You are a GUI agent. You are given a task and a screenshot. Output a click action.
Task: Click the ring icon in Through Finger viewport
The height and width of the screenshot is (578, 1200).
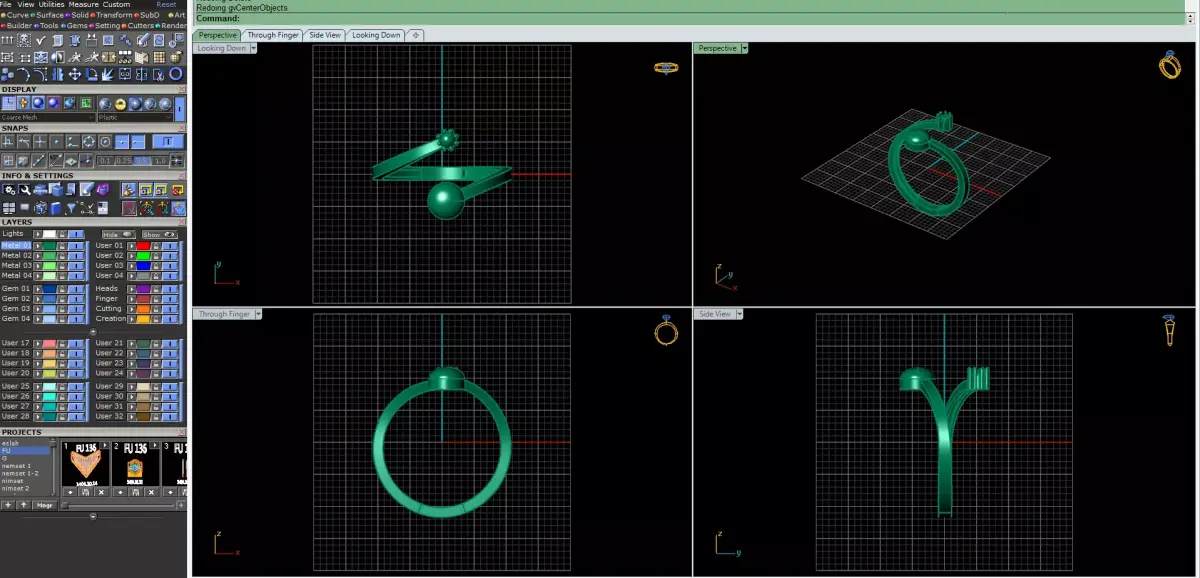tap(666, 331)
